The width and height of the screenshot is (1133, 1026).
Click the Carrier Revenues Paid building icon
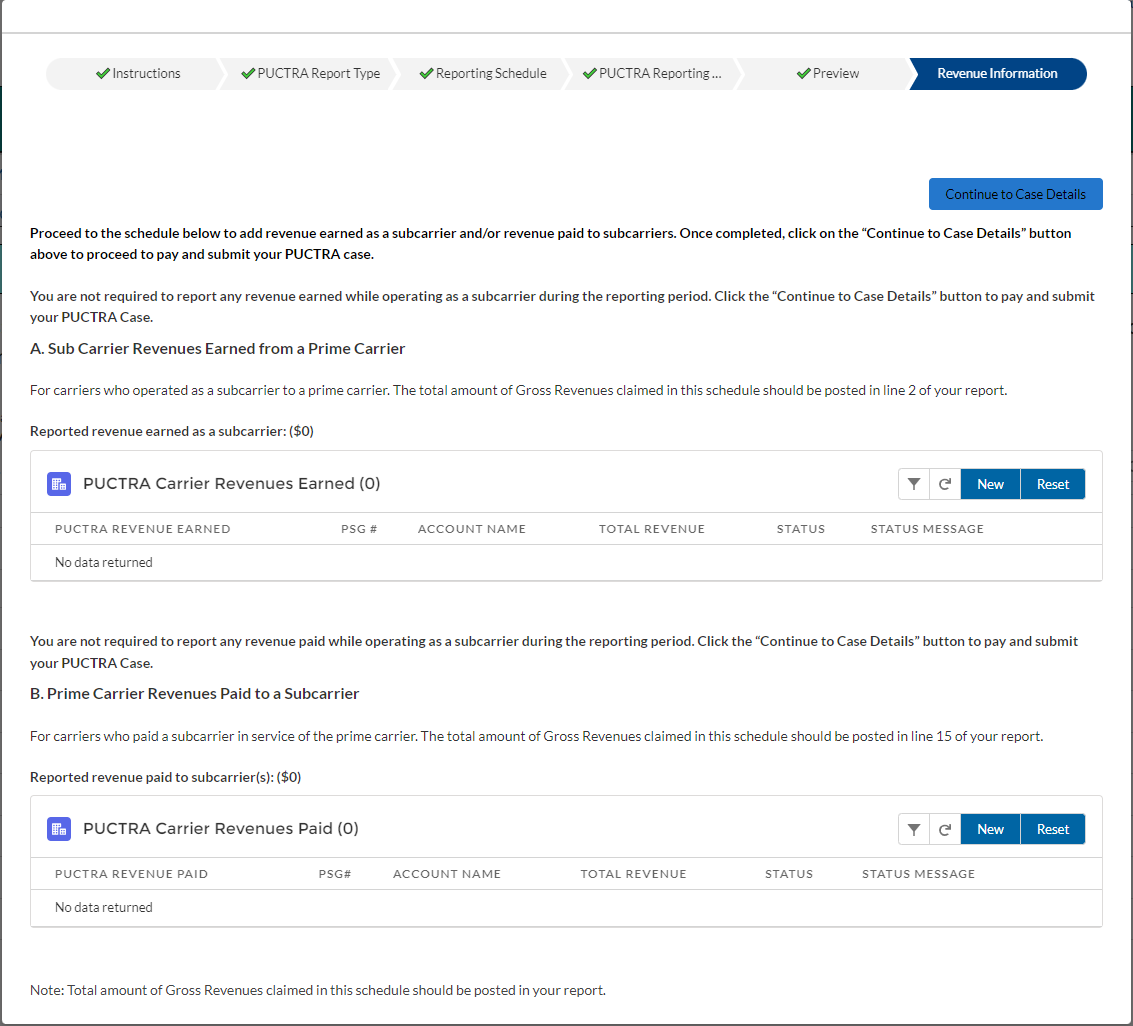click(x=59, y=829)
